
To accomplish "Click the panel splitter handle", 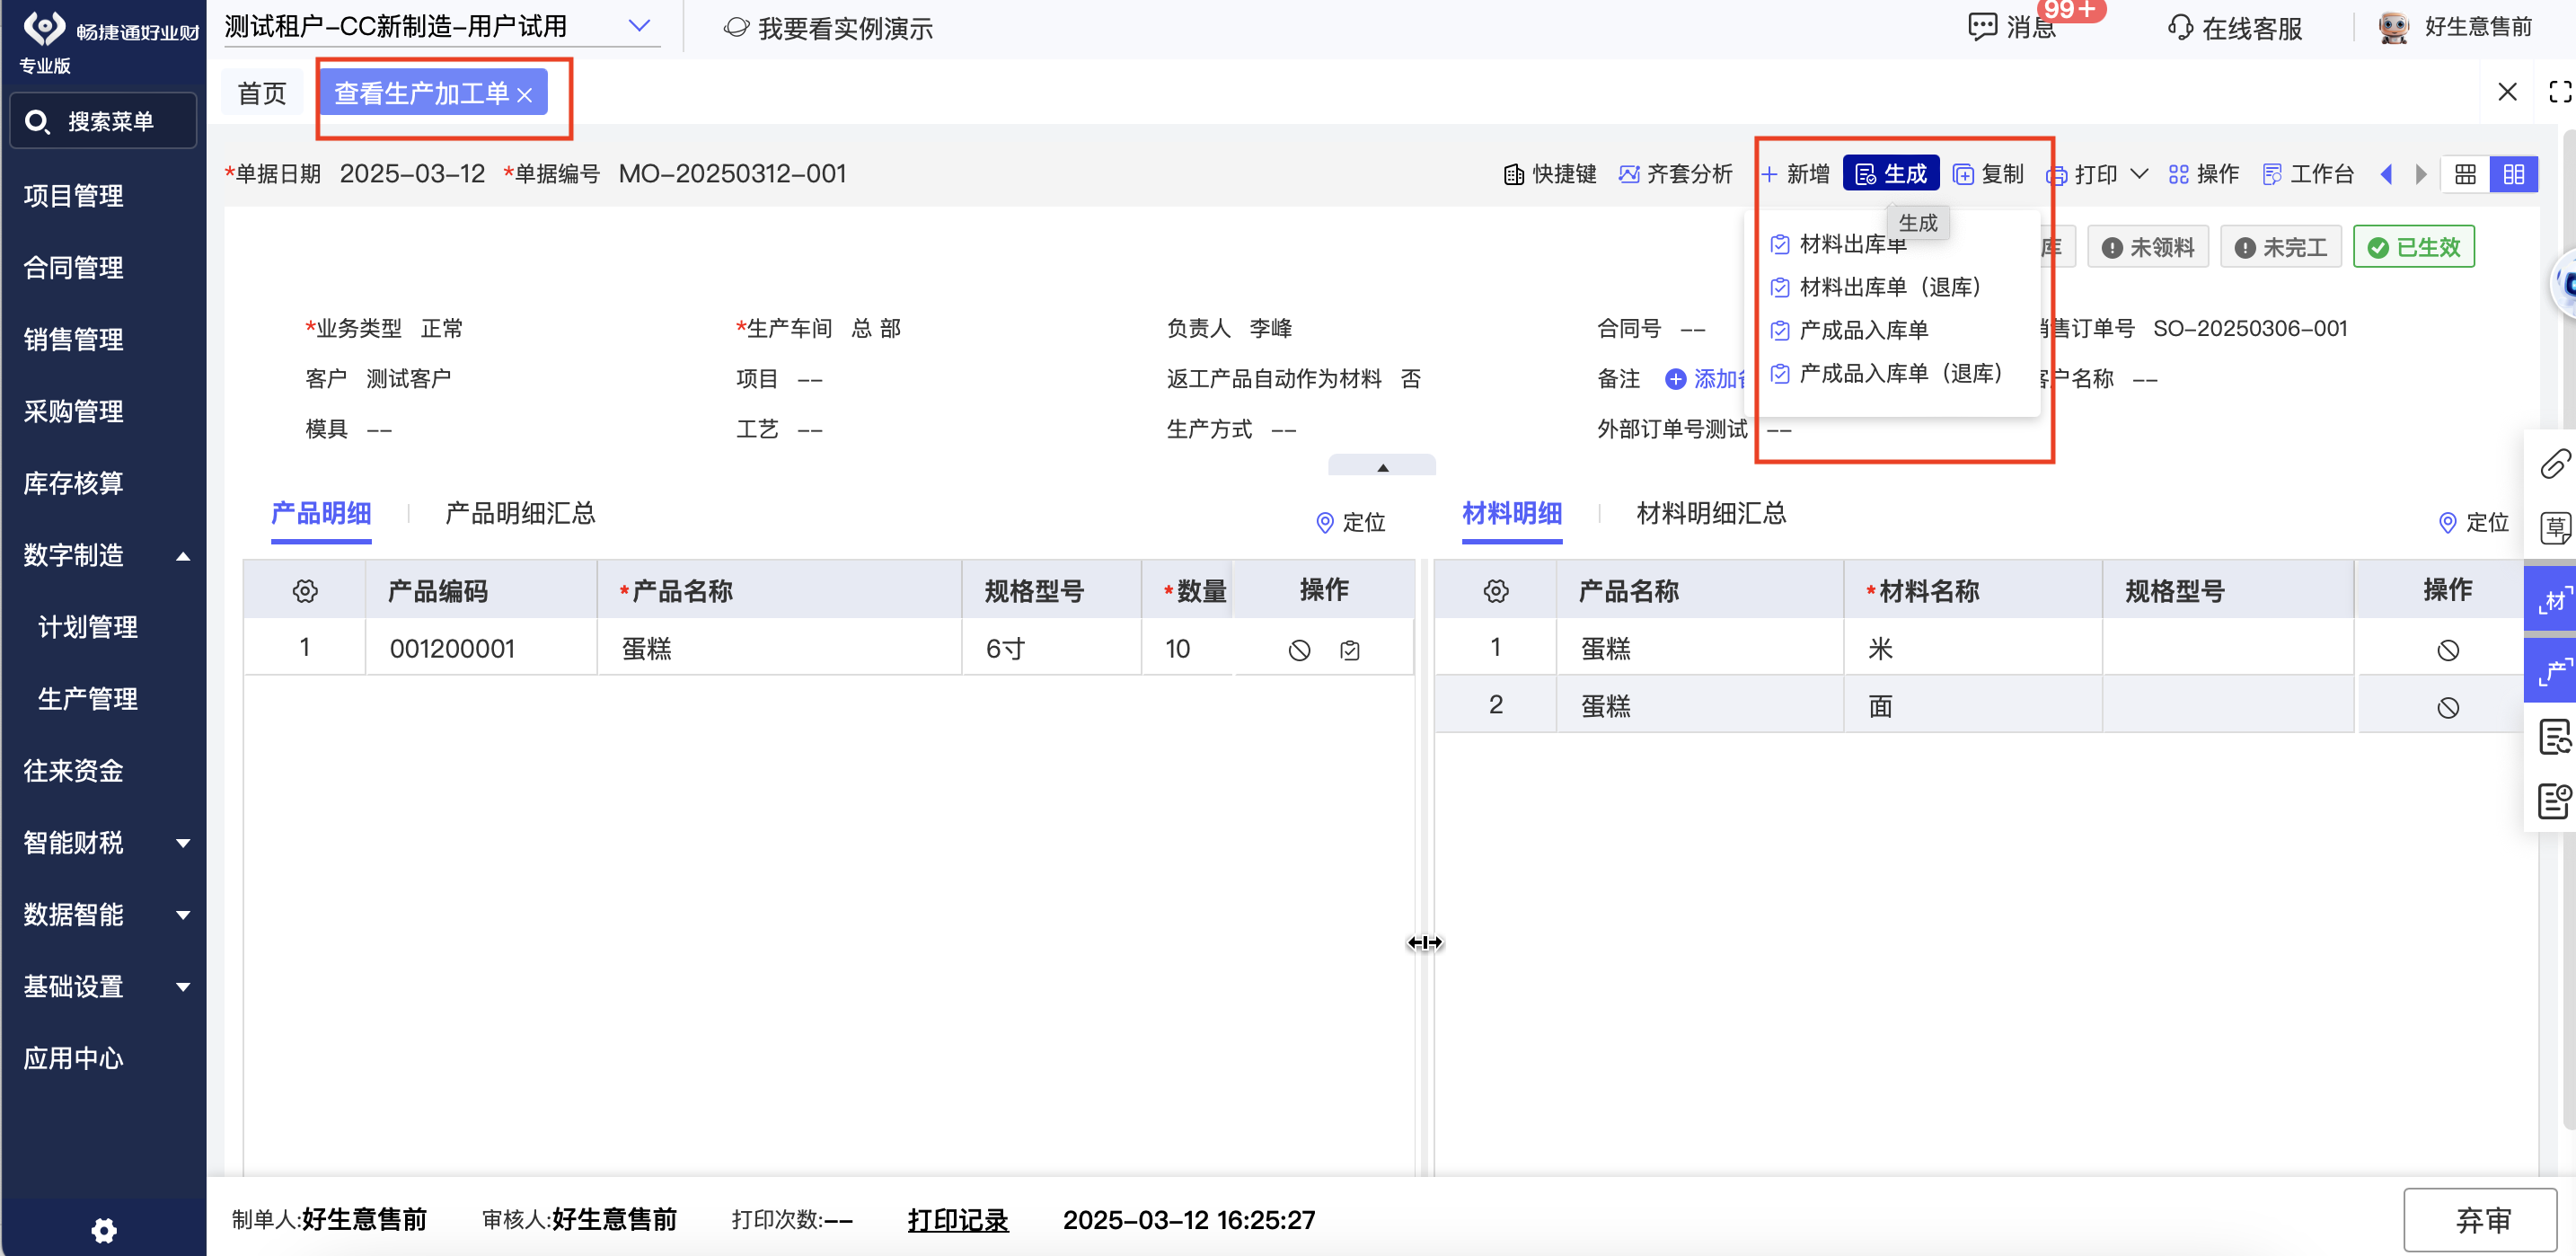I will pos(1425,942).
